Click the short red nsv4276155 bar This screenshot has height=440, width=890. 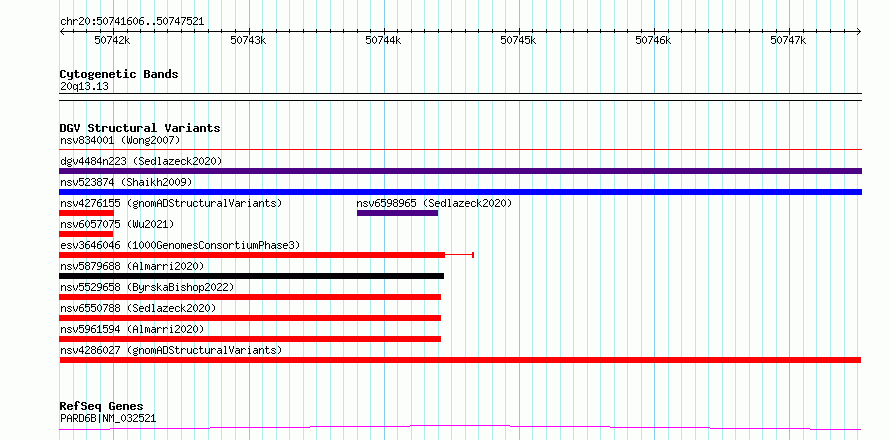point(86,213)
